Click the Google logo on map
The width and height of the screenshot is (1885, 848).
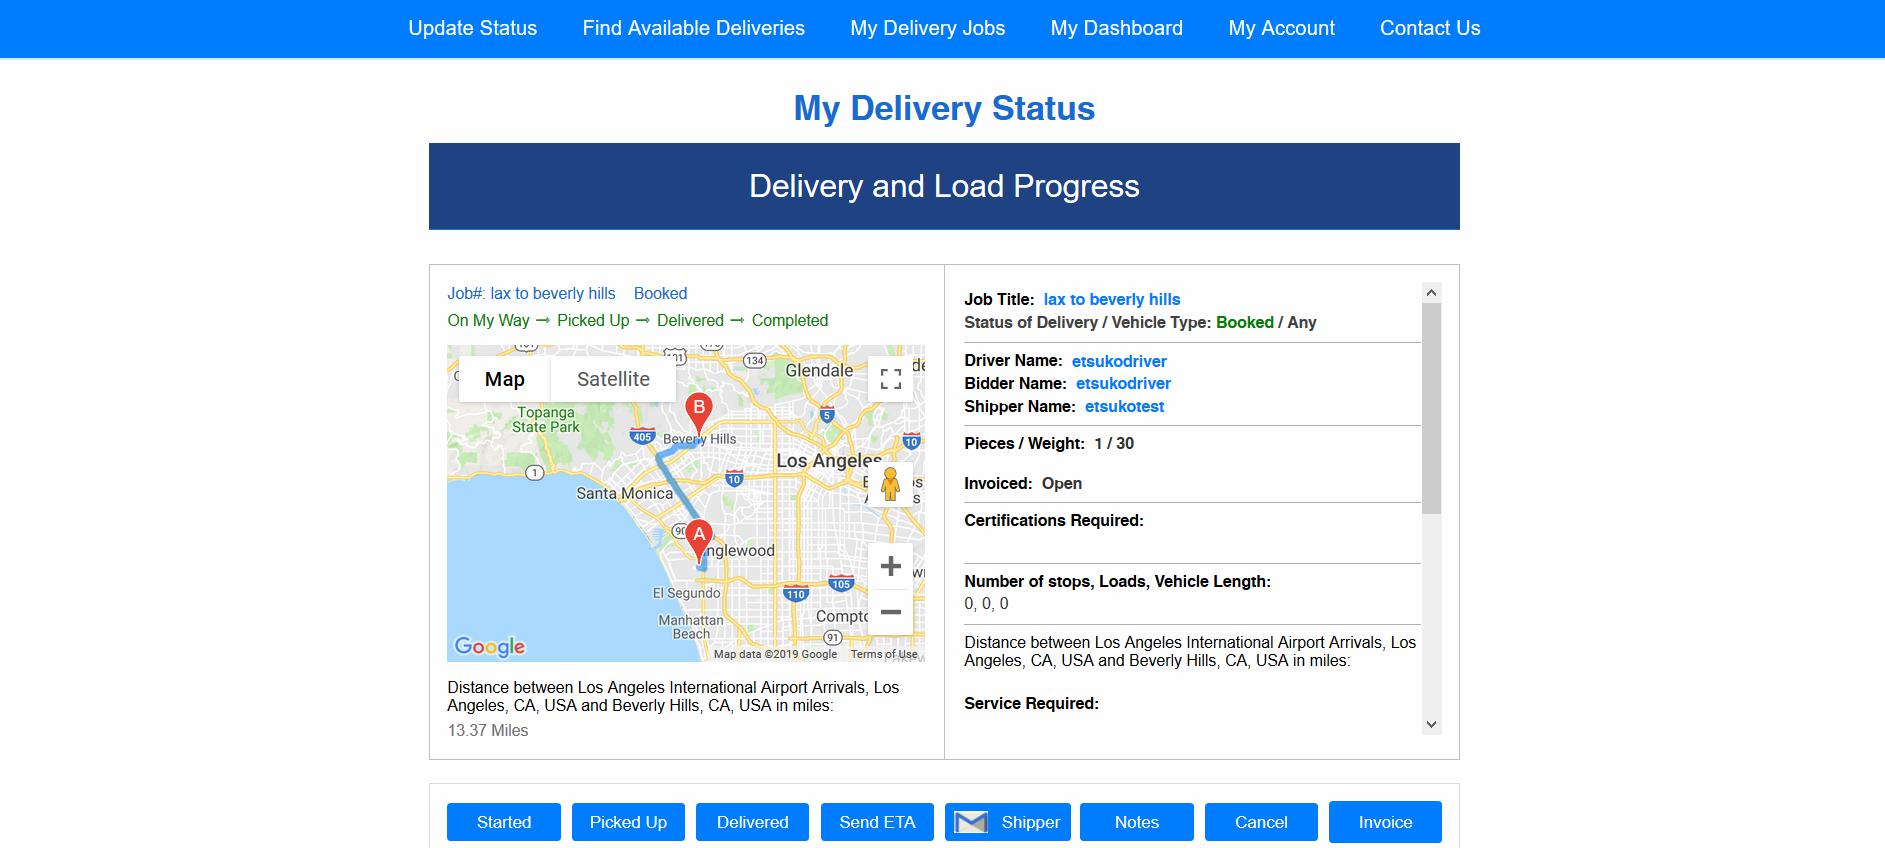click(x=490, y=646)
